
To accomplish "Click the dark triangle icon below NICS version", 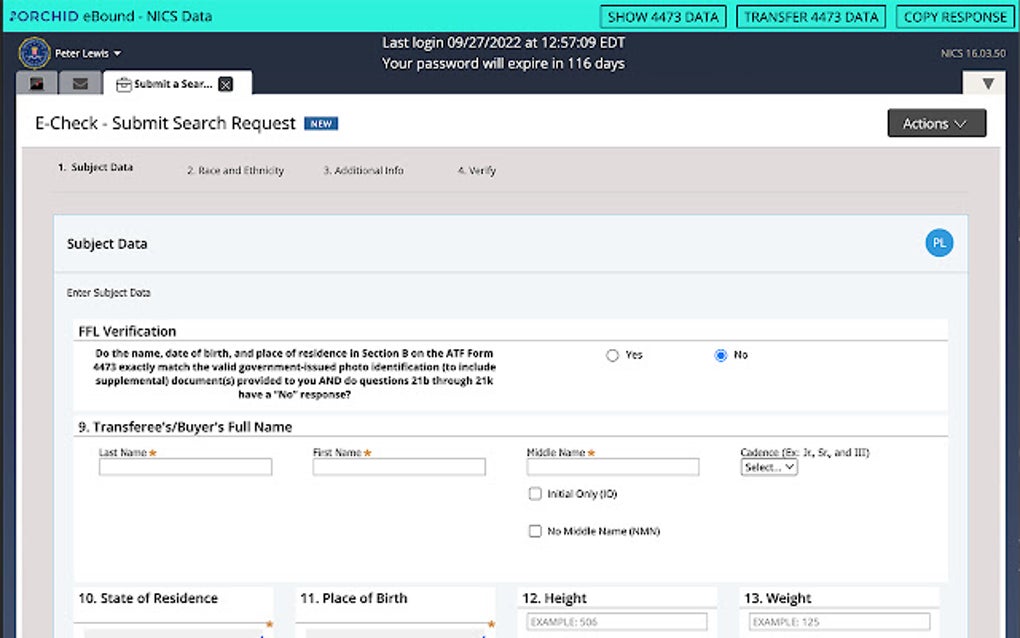I will (986, 84).
